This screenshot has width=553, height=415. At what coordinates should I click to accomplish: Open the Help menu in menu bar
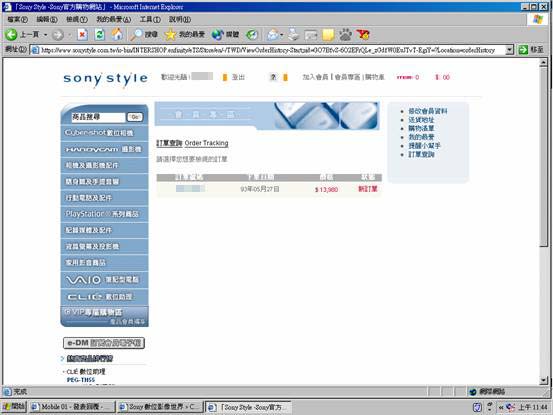pyautogui.click(x=180, y=19)
